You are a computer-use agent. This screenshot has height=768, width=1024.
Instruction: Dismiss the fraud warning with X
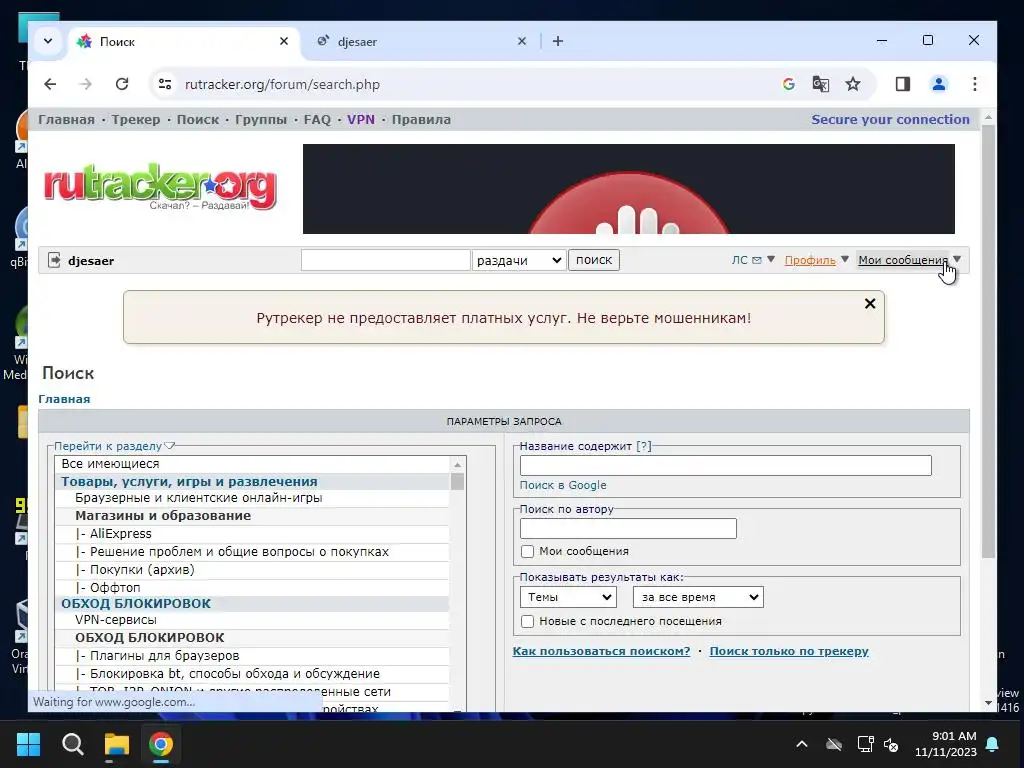pyautogui.click(x=870, y=304)
